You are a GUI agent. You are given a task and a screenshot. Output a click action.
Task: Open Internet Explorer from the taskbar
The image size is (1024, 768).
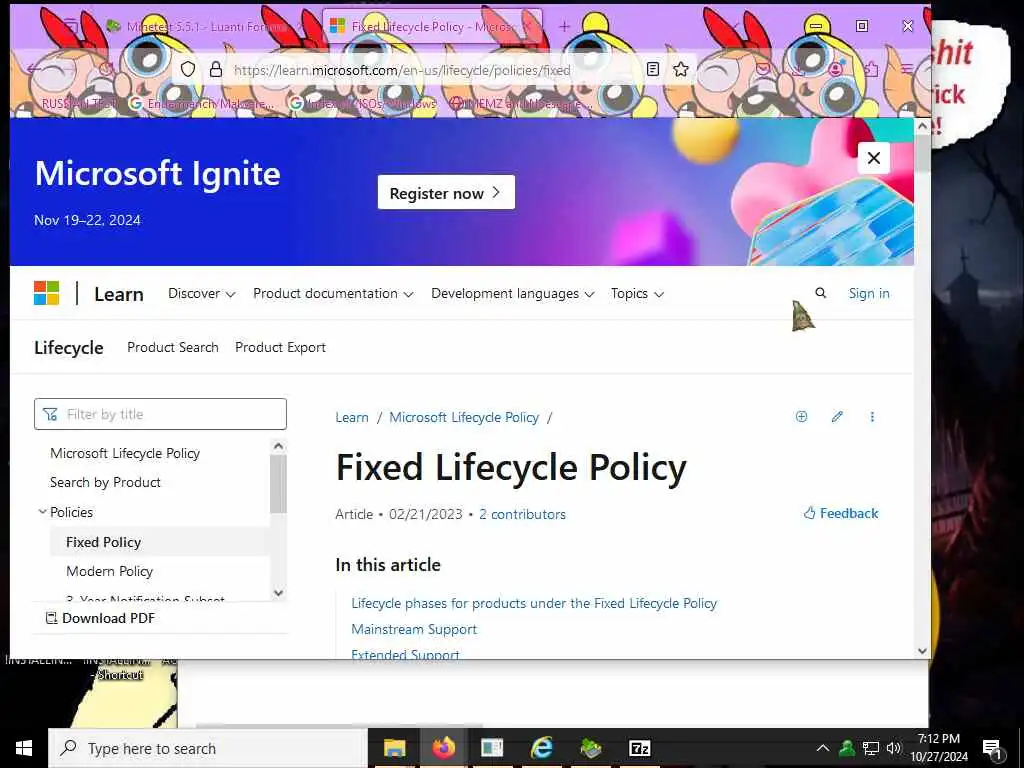click(541, 748)
